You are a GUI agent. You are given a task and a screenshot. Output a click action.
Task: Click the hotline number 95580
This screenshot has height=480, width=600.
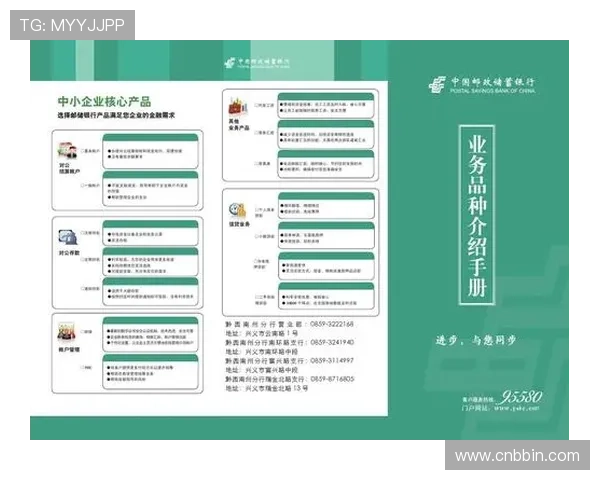coord(521,397)
